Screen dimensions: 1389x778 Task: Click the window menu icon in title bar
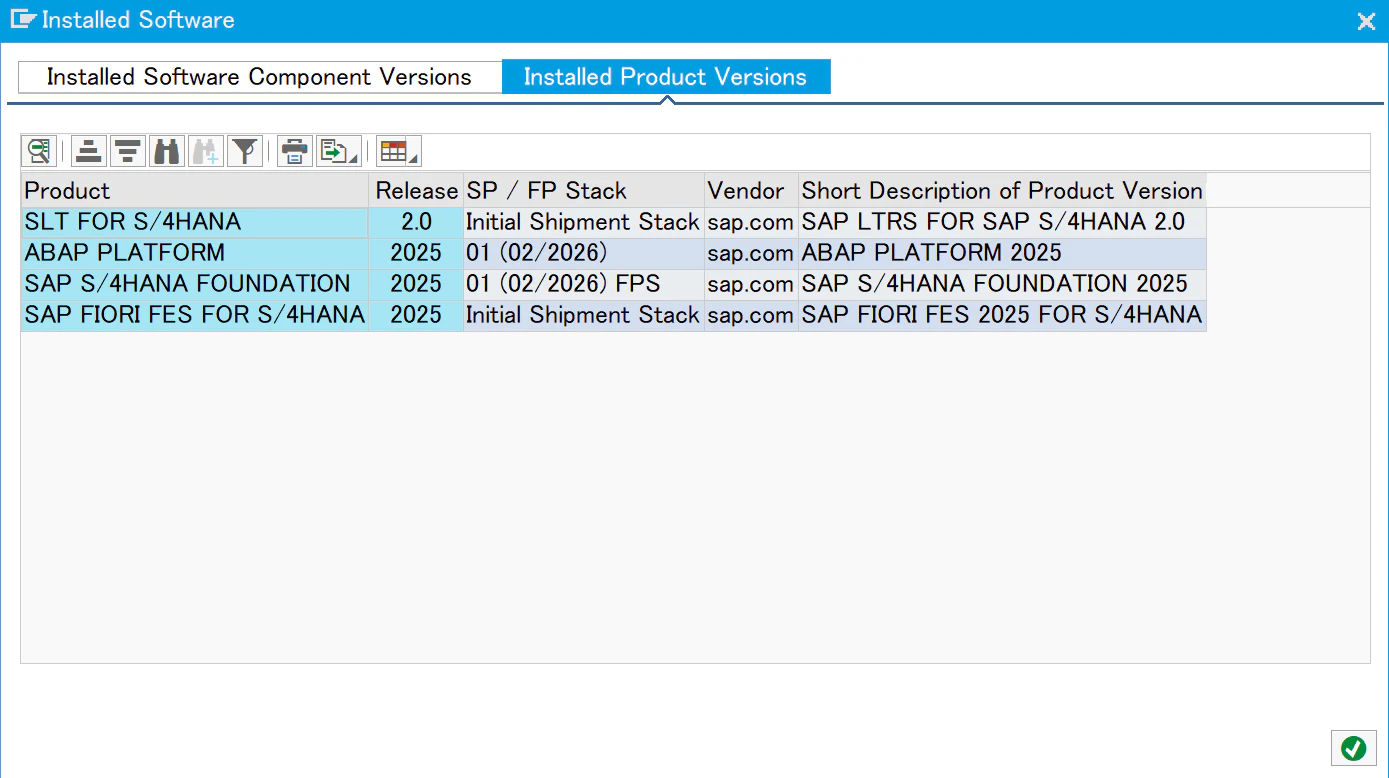23,20
